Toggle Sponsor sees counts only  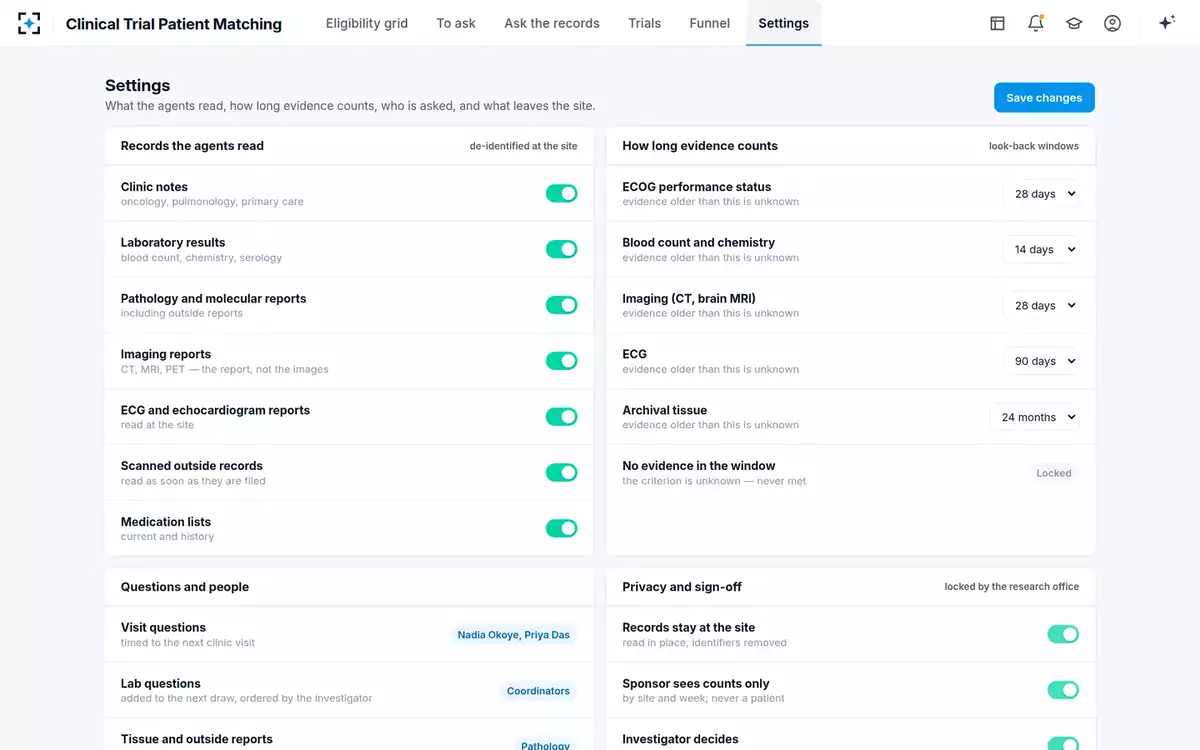(x=1063, y=690)
